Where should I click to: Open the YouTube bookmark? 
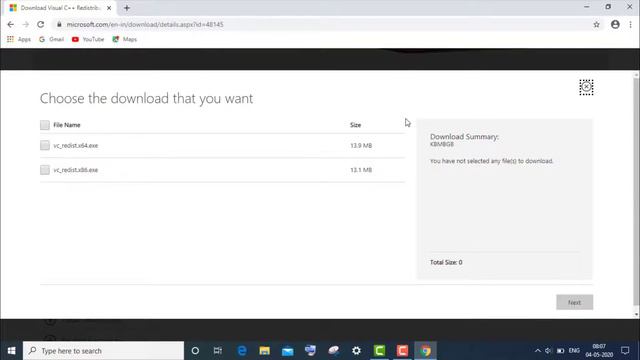(x=88, y=39)
